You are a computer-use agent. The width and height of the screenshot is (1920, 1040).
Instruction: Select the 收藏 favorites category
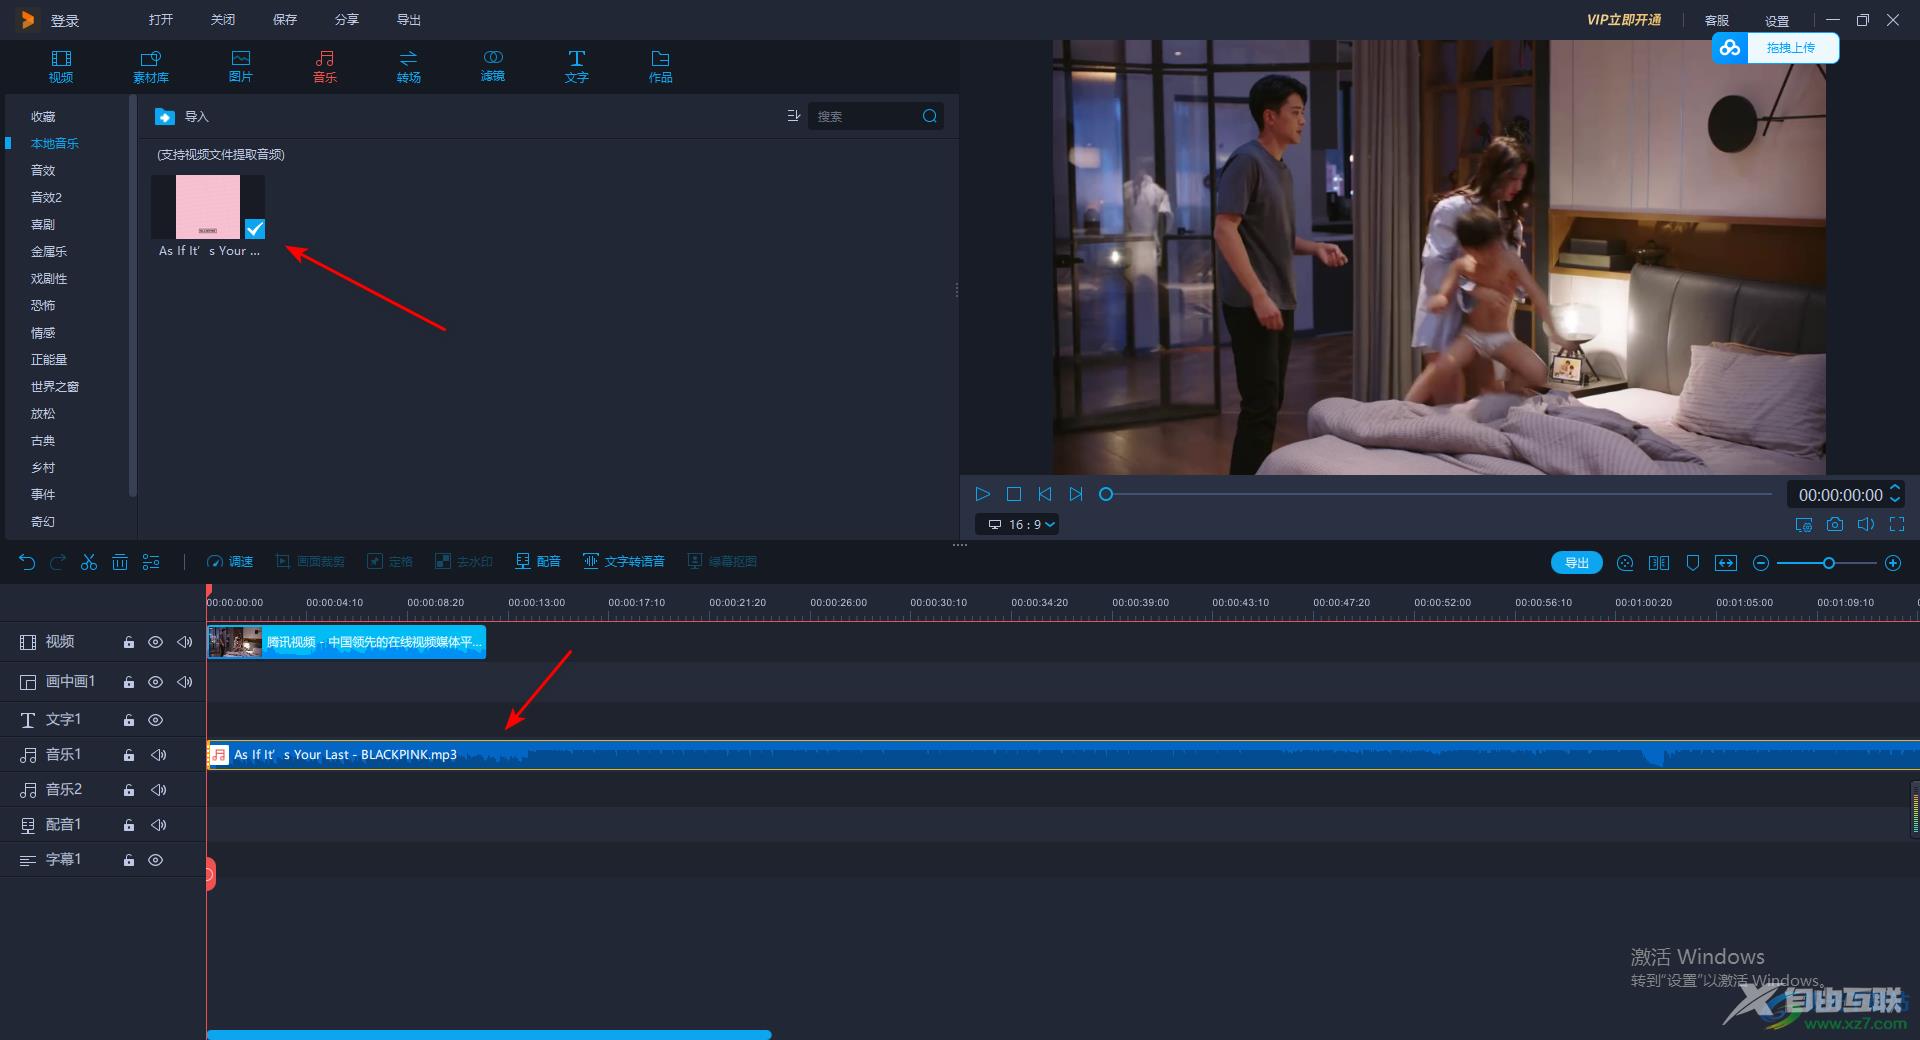tap(43, 117)
